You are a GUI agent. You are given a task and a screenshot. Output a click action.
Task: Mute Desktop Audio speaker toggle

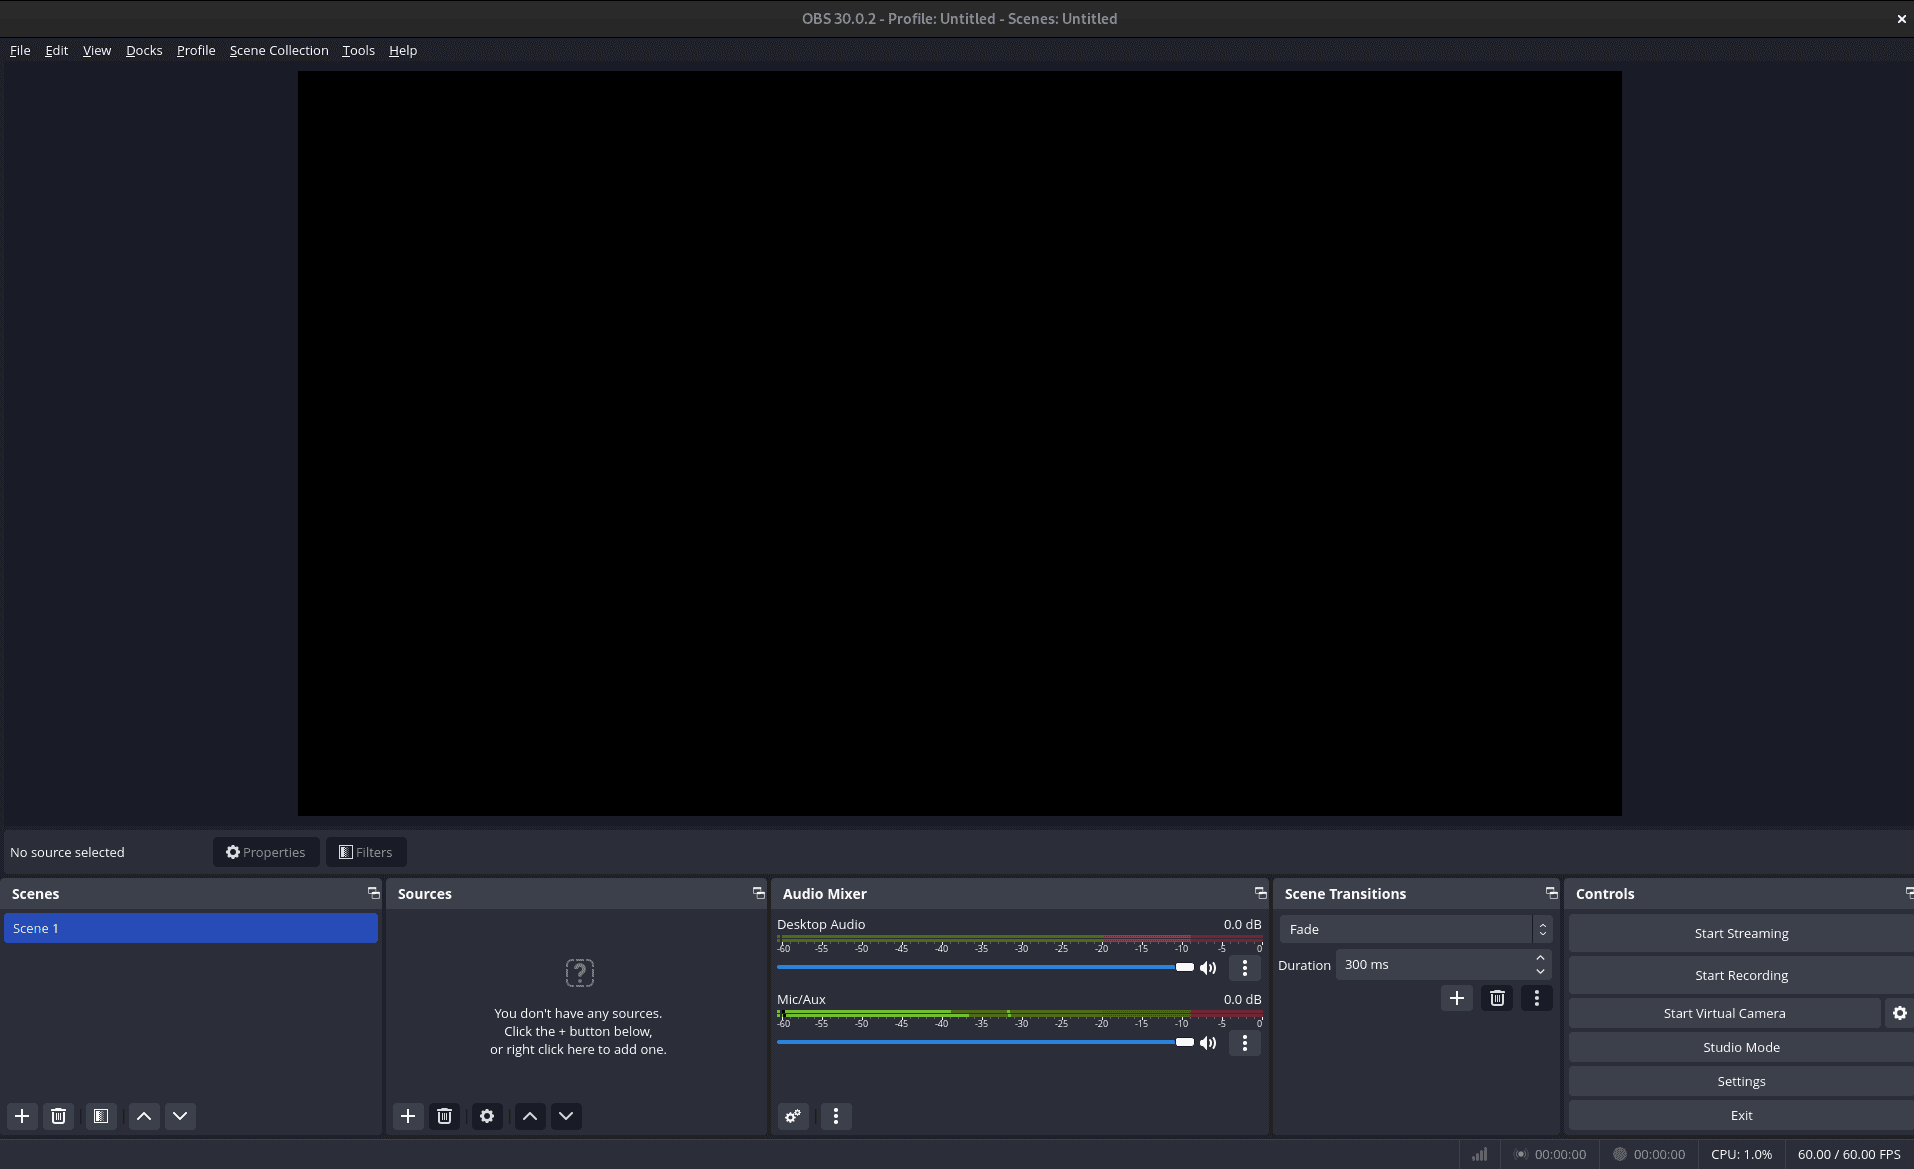pos(1208,968)
